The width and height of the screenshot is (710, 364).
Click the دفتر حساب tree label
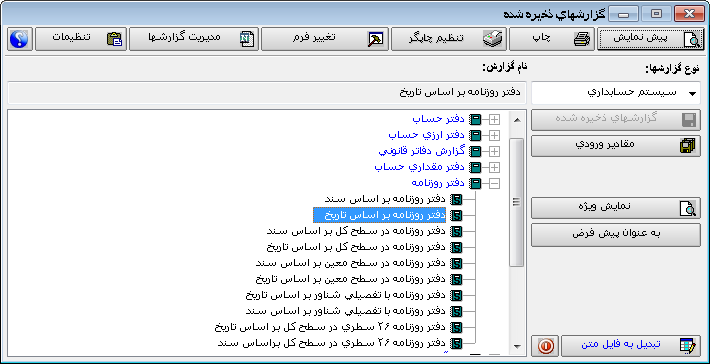[x=439, y=120]
